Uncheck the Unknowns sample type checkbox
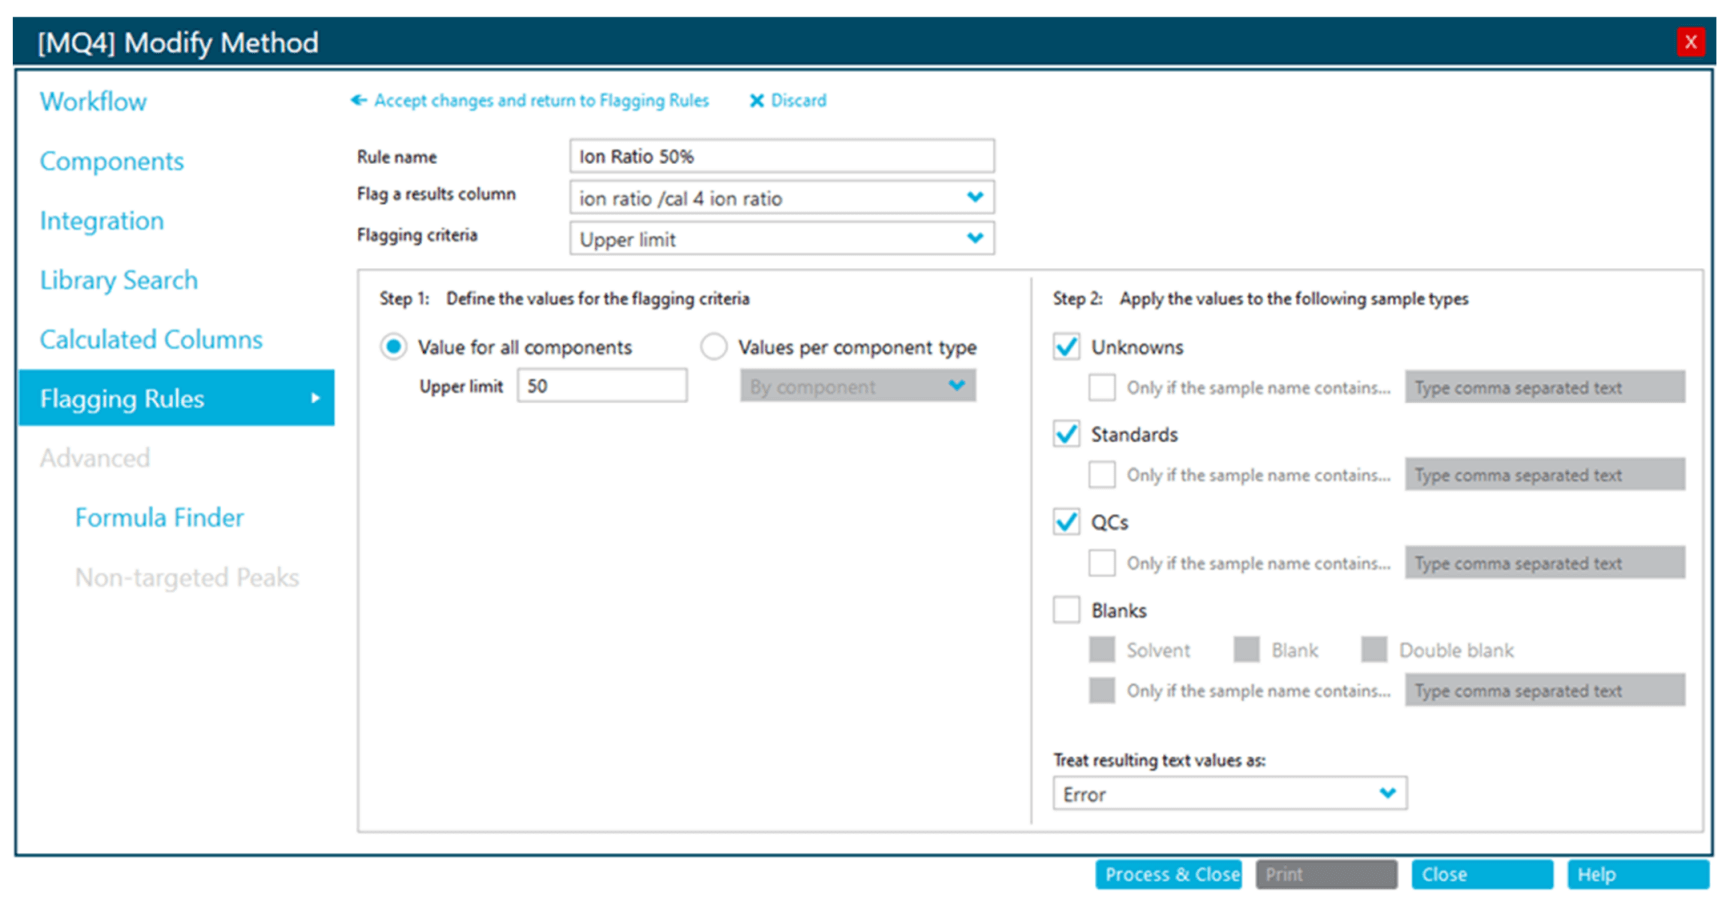 coord(1067,347)
